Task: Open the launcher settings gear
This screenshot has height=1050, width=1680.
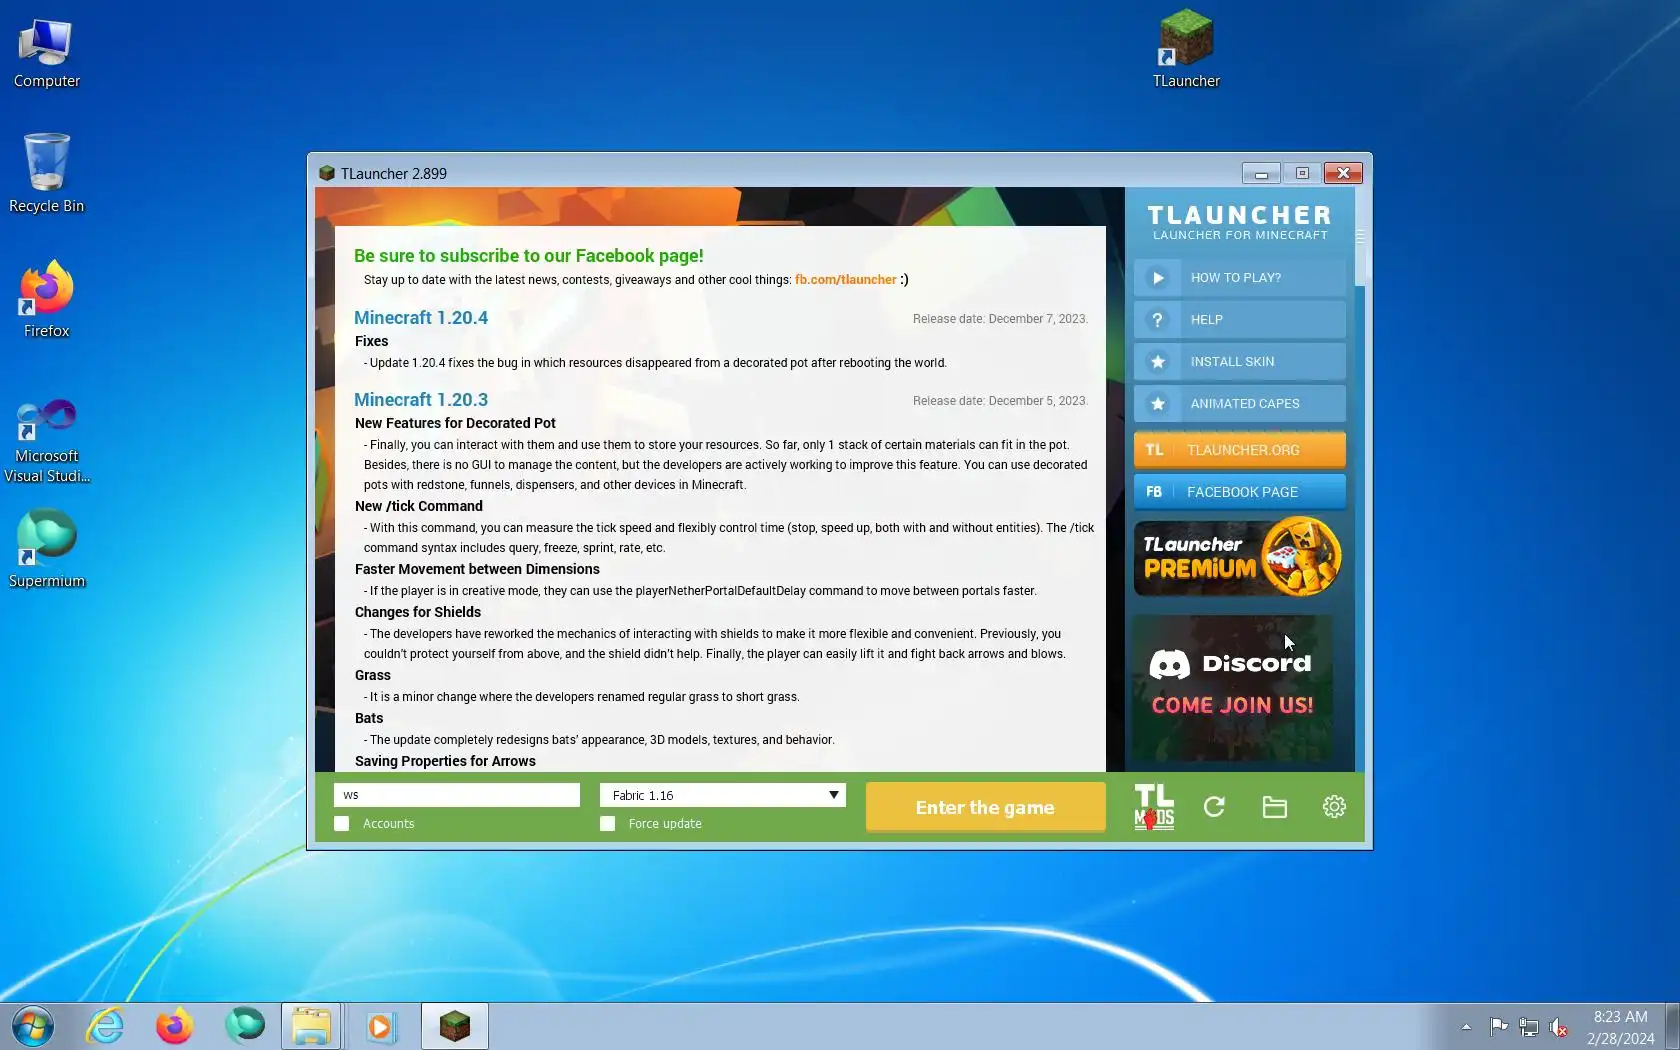Action: click(x=1334, y=806)
